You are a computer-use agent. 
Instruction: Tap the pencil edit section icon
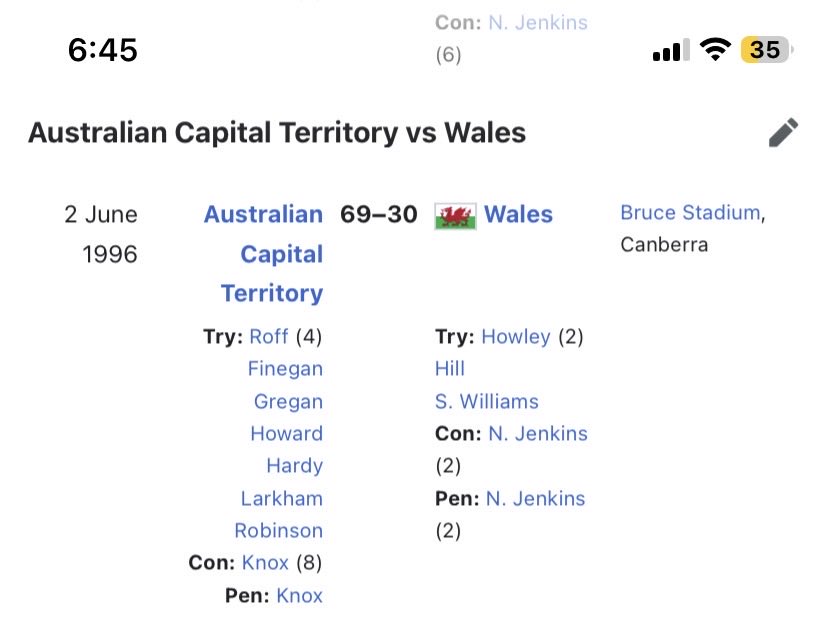tap(784, 133)
